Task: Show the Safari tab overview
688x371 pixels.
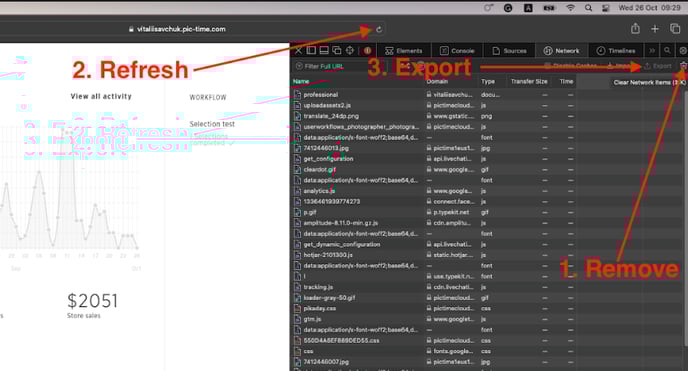Action: tap(675, 29)
